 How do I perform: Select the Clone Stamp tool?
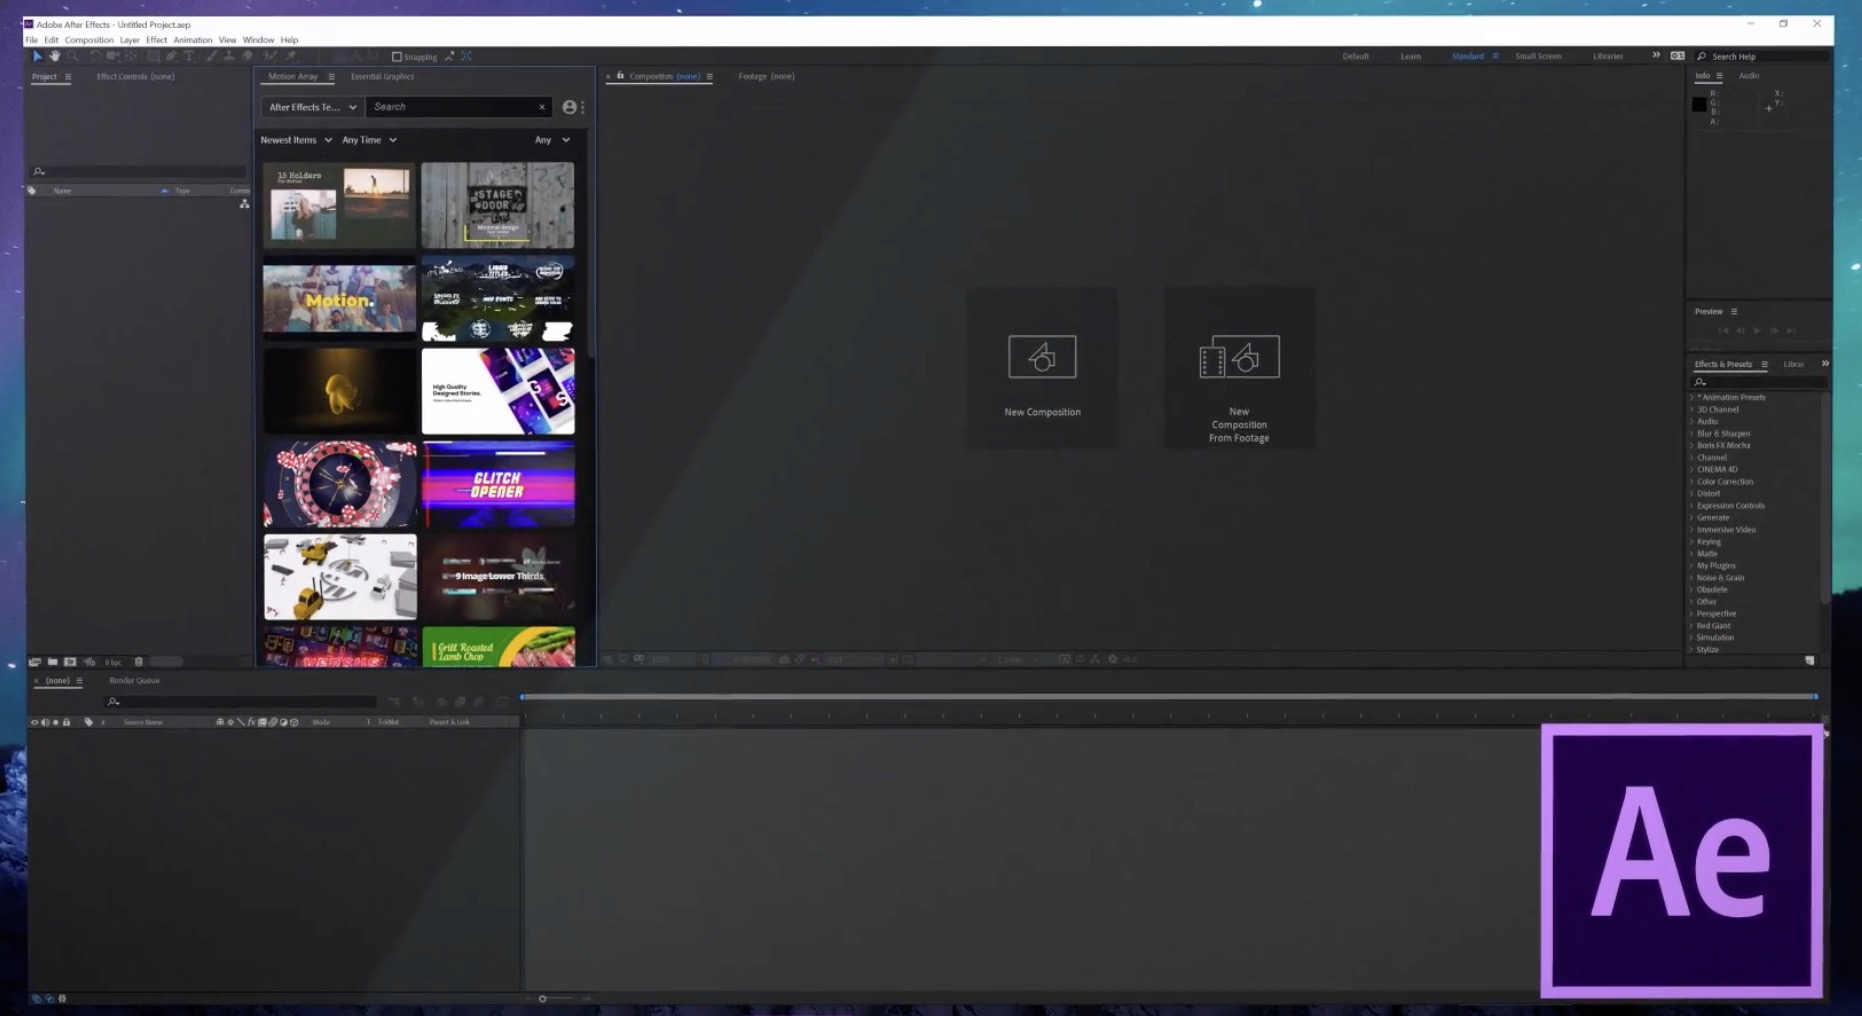pos(229,56)
